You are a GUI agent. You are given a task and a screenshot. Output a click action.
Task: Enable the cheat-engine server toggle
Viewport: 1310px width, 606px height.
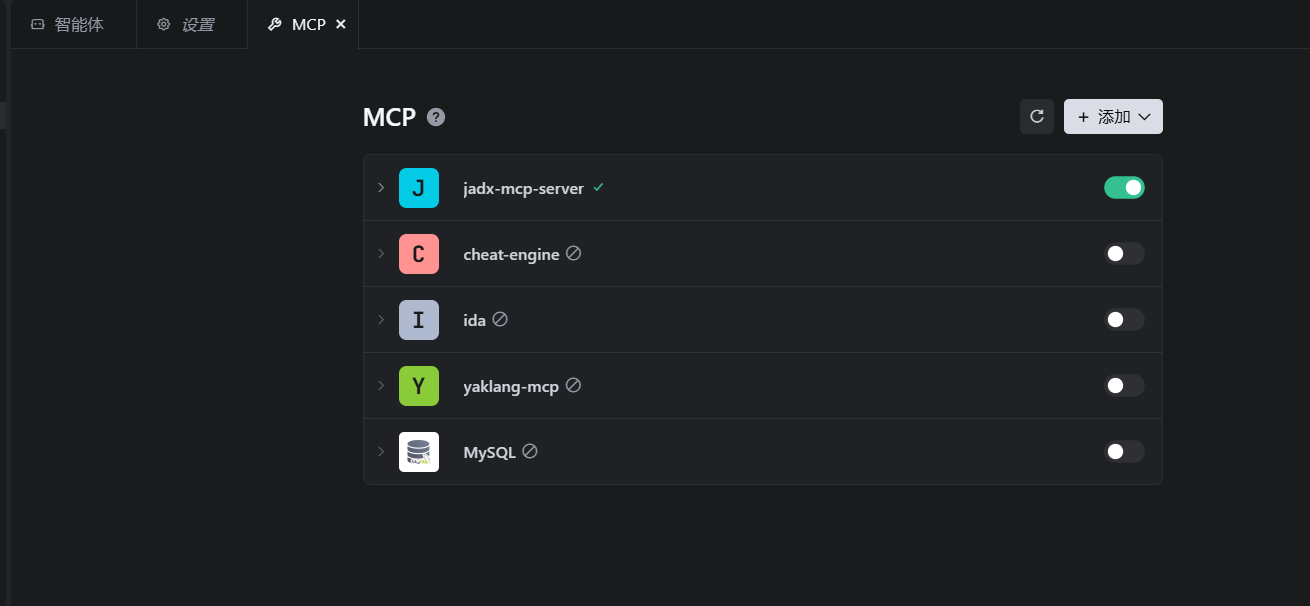pos(1124,254)
